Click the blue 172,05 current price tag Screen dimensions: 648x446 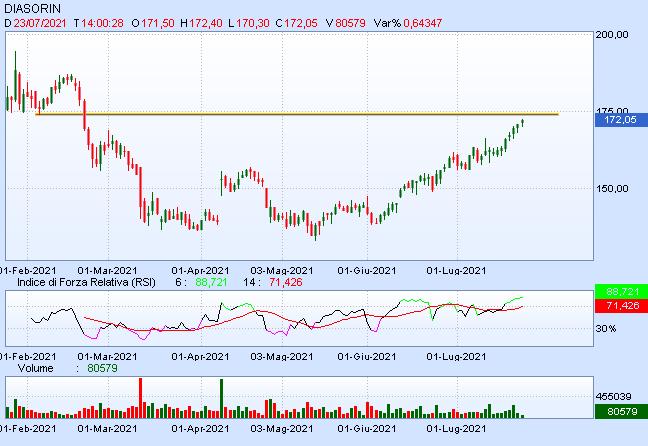621,120
